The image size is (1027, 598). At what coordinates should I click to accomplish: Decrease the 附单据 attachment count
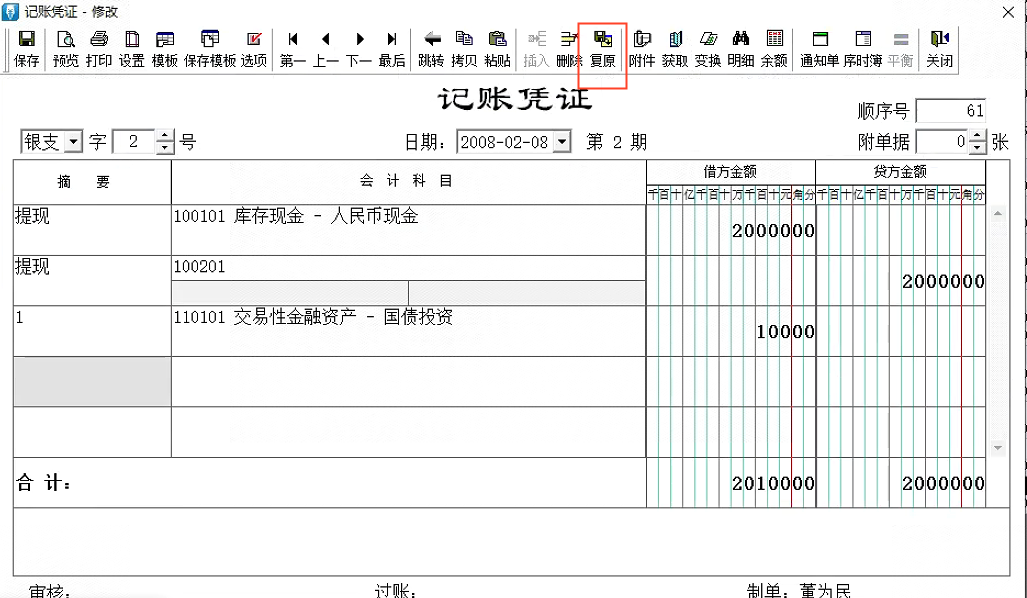977,147
